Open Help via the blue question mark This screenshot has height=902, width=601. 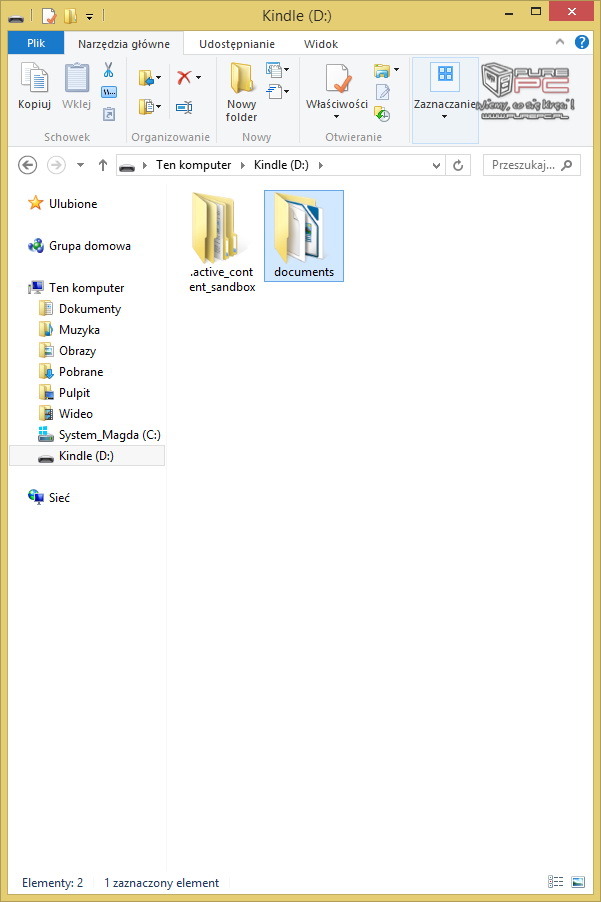point(582,42)
